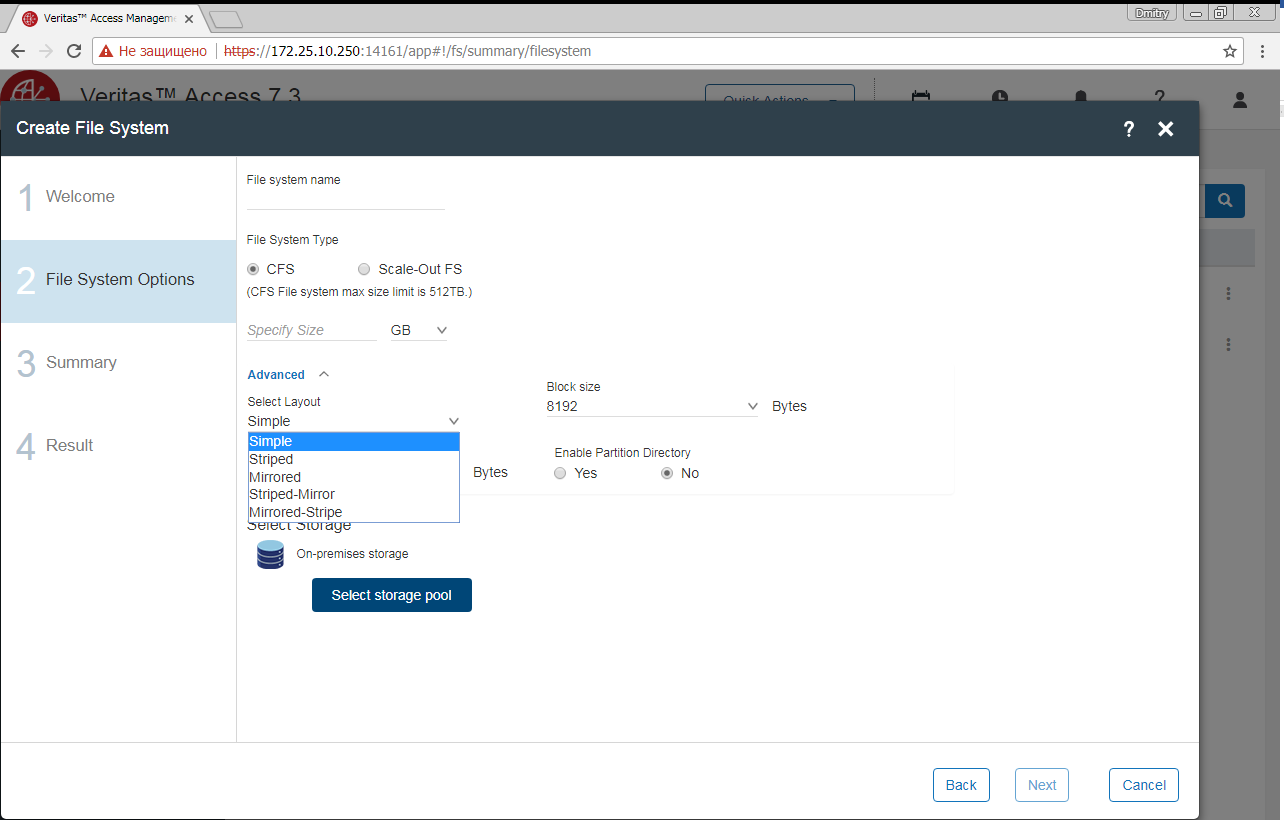1284x820 pixels.
Task: Open the upper vertical ellipsis menu
Action: click(1227, 293)
